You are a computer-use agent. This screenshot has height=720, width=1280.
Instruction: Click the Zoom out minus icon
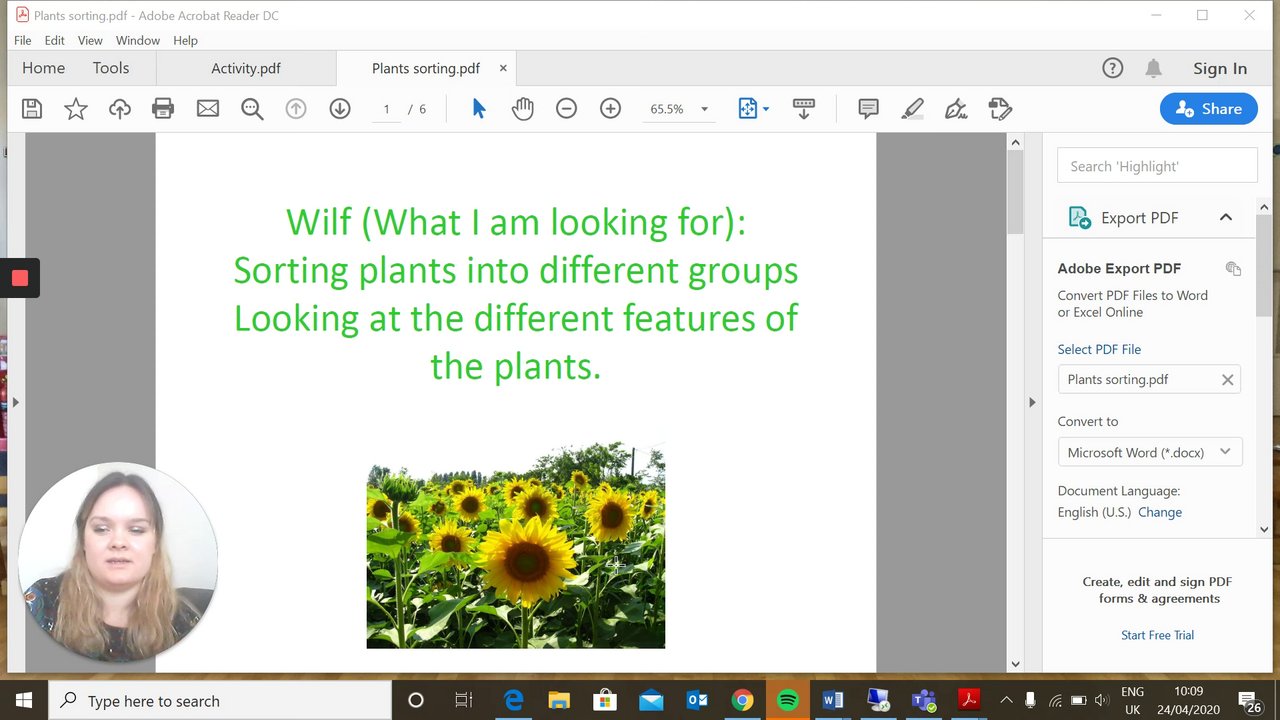[566, 109]
